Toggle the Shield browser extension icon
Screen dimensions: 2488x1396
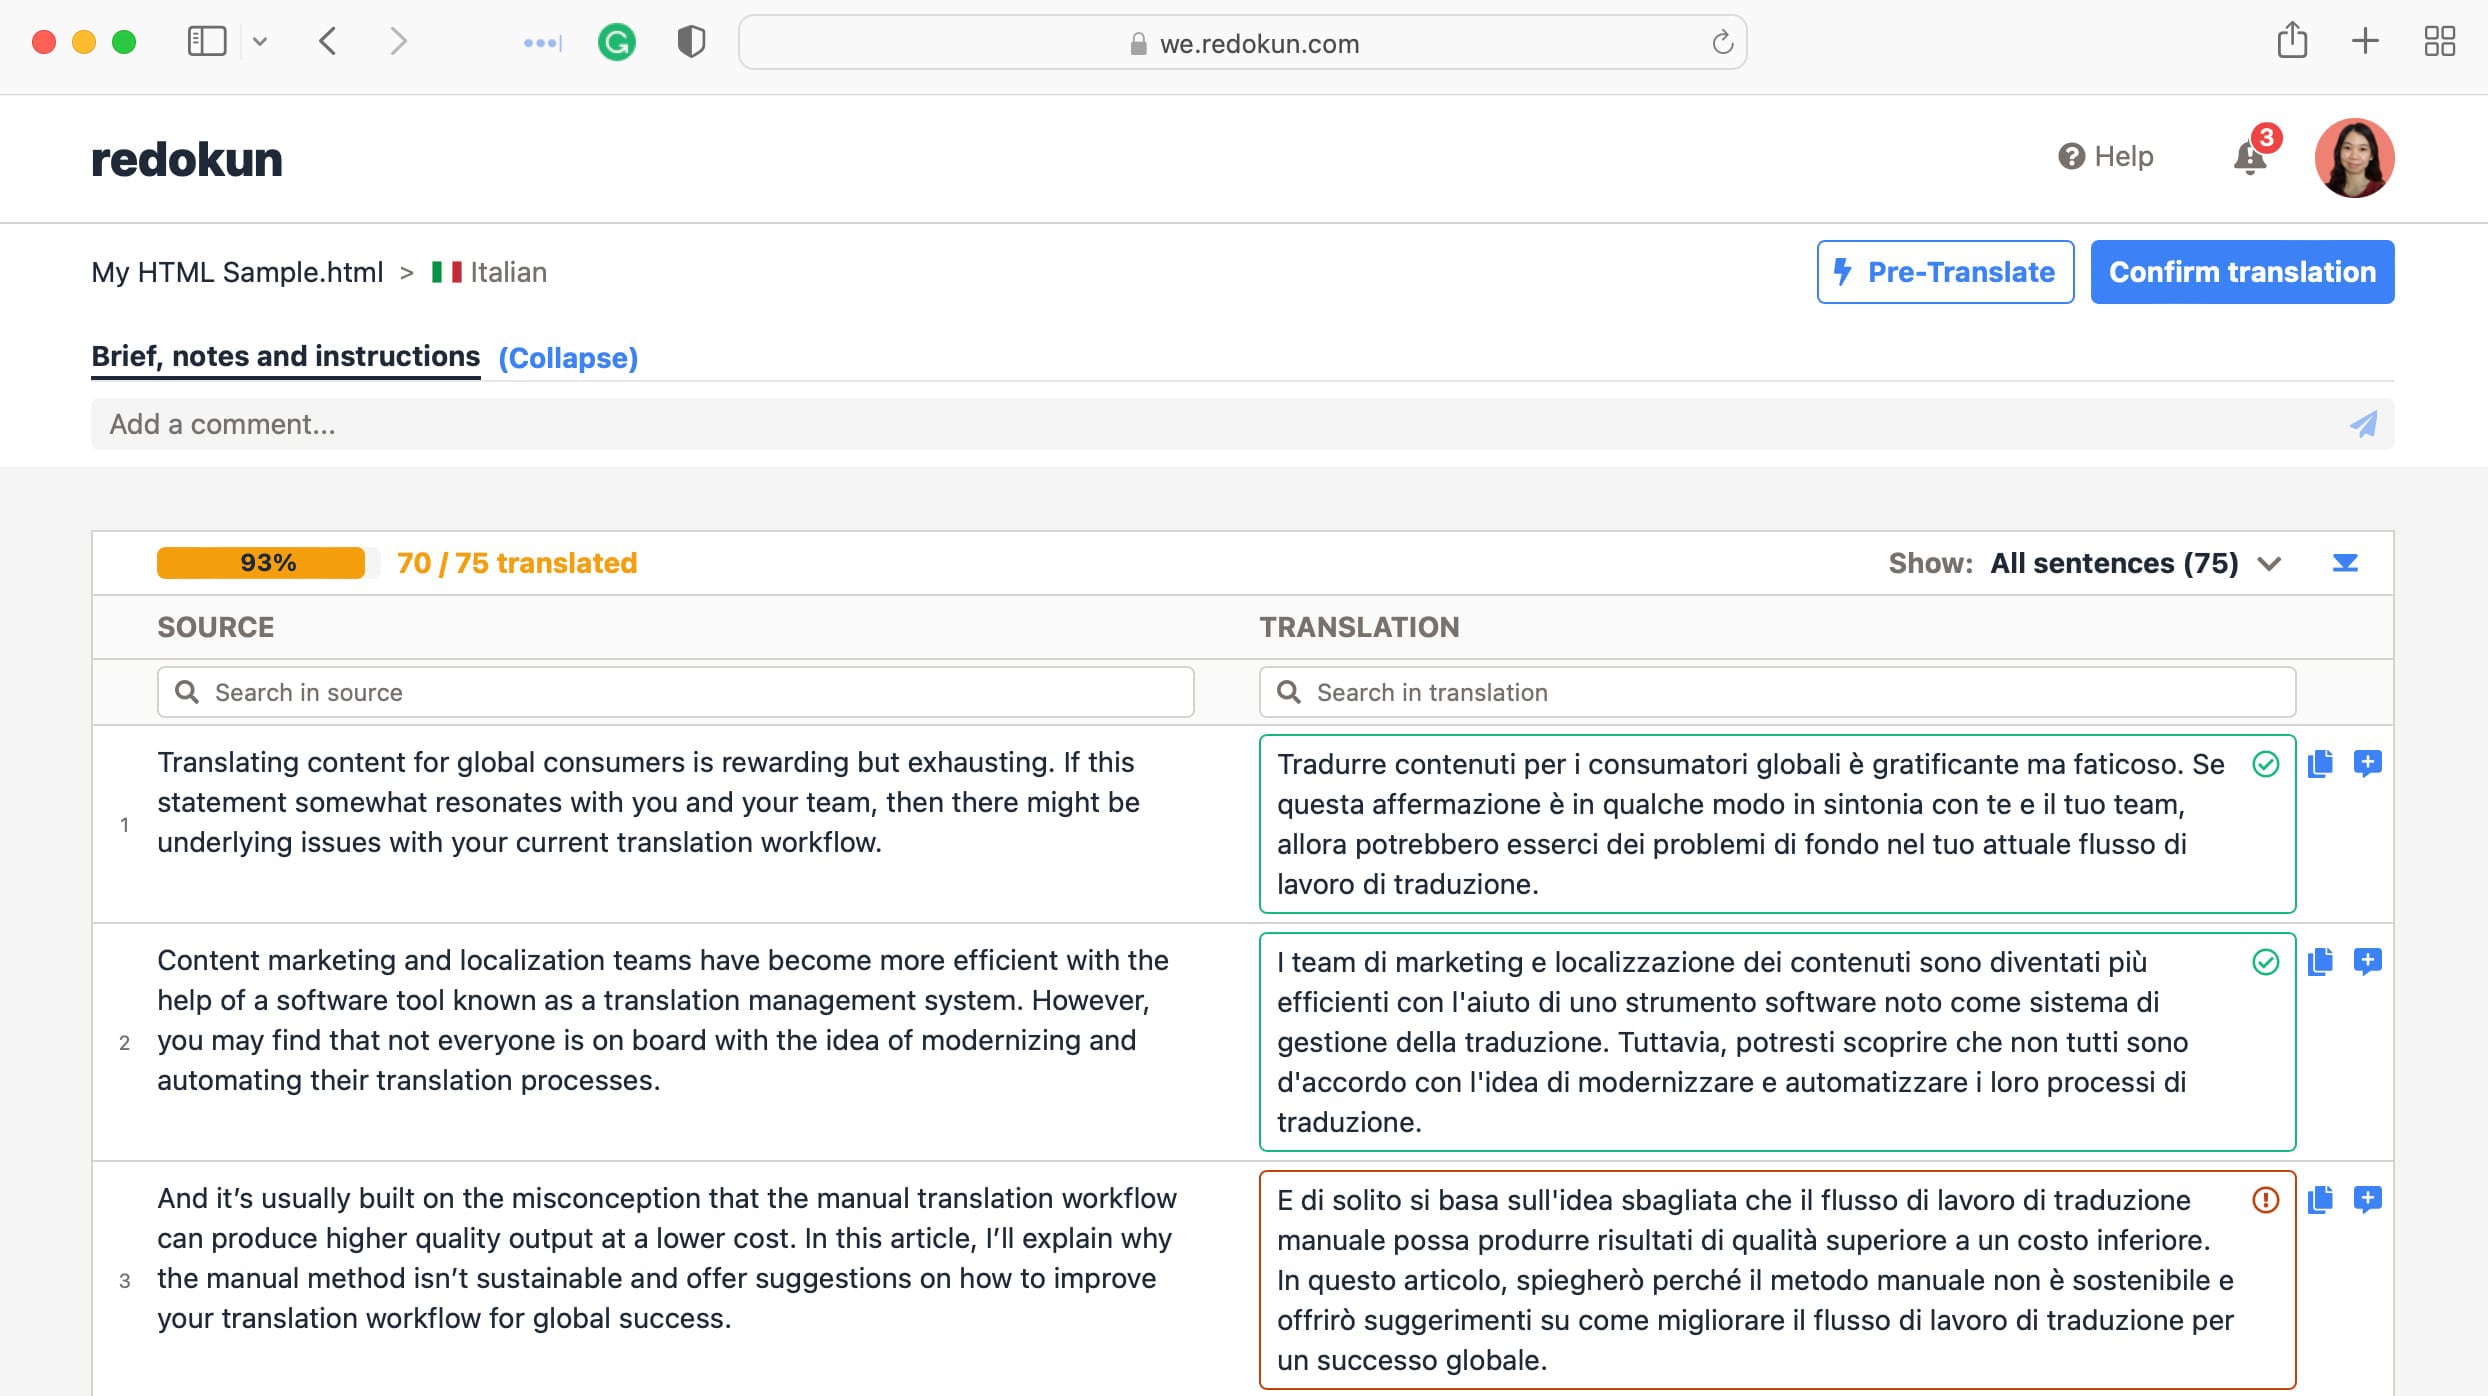(x=690, y=43)
